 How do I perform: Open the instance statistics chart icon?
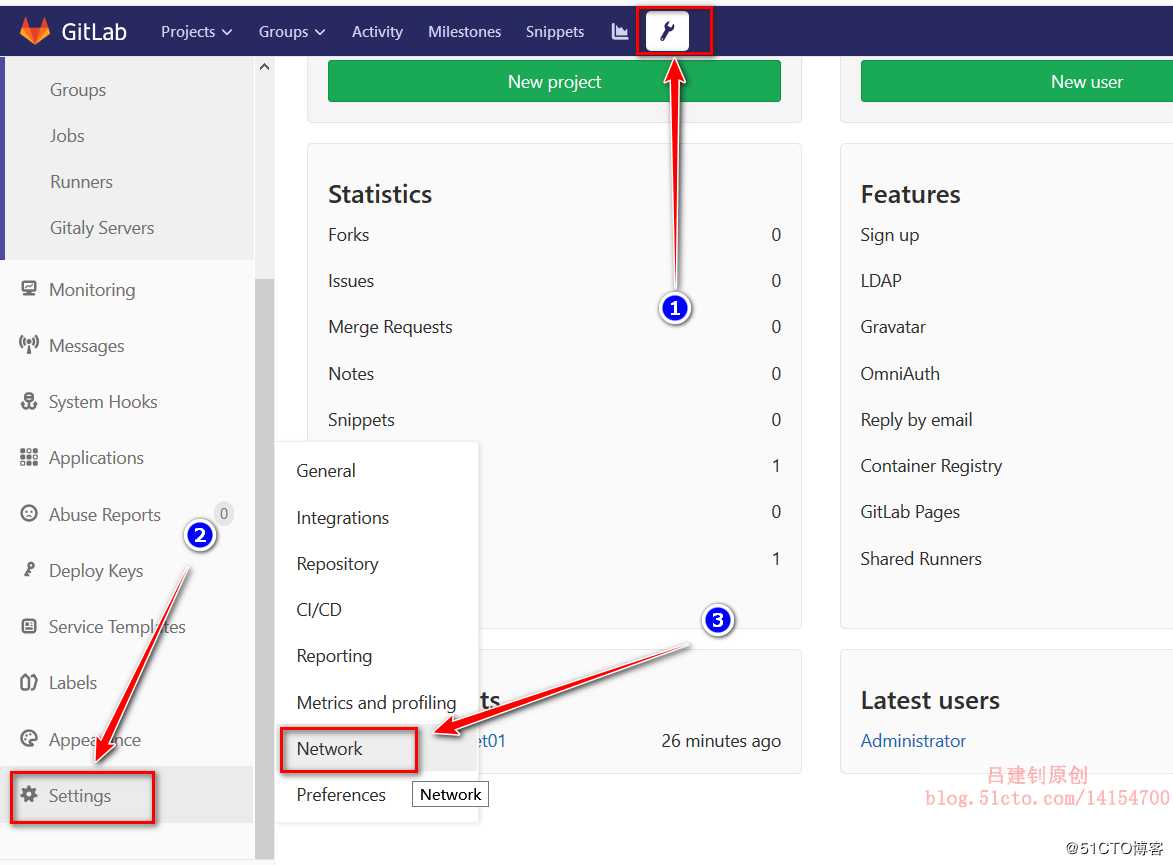[x=619, y=31]
